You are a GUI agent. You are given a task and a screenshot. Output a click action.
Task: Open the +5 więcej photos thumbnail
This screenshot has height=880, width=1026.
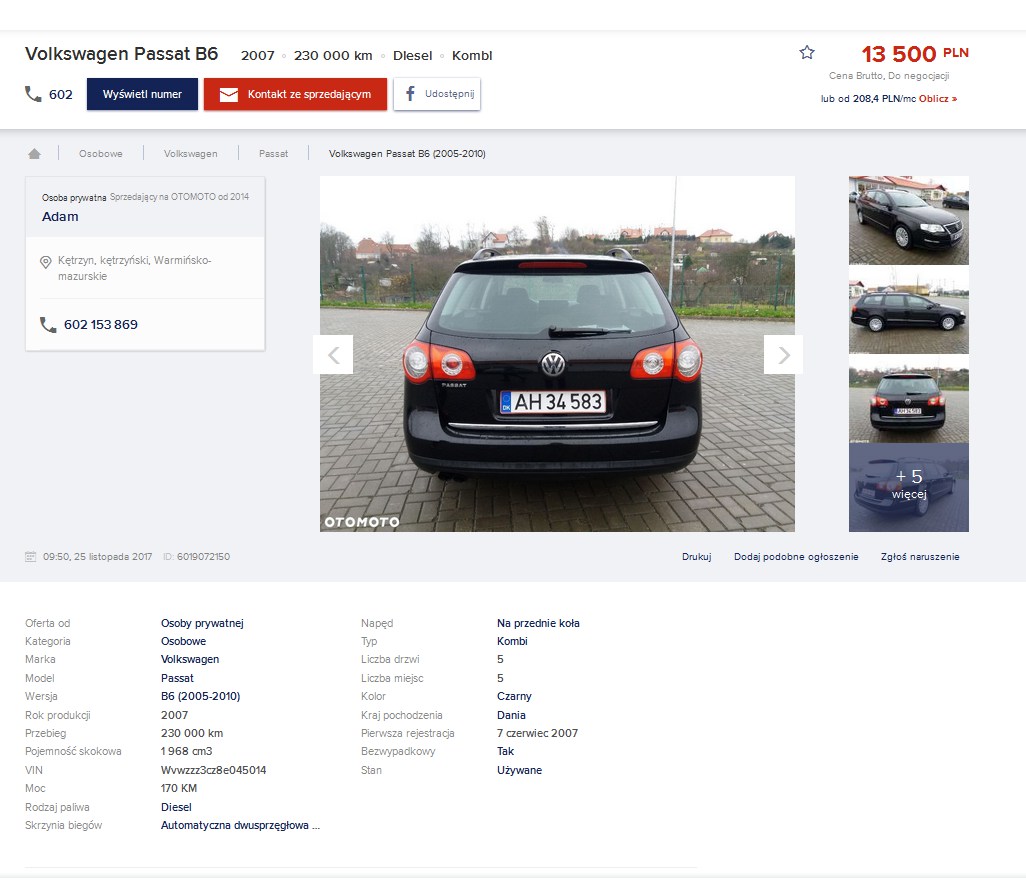click(908, 487)
